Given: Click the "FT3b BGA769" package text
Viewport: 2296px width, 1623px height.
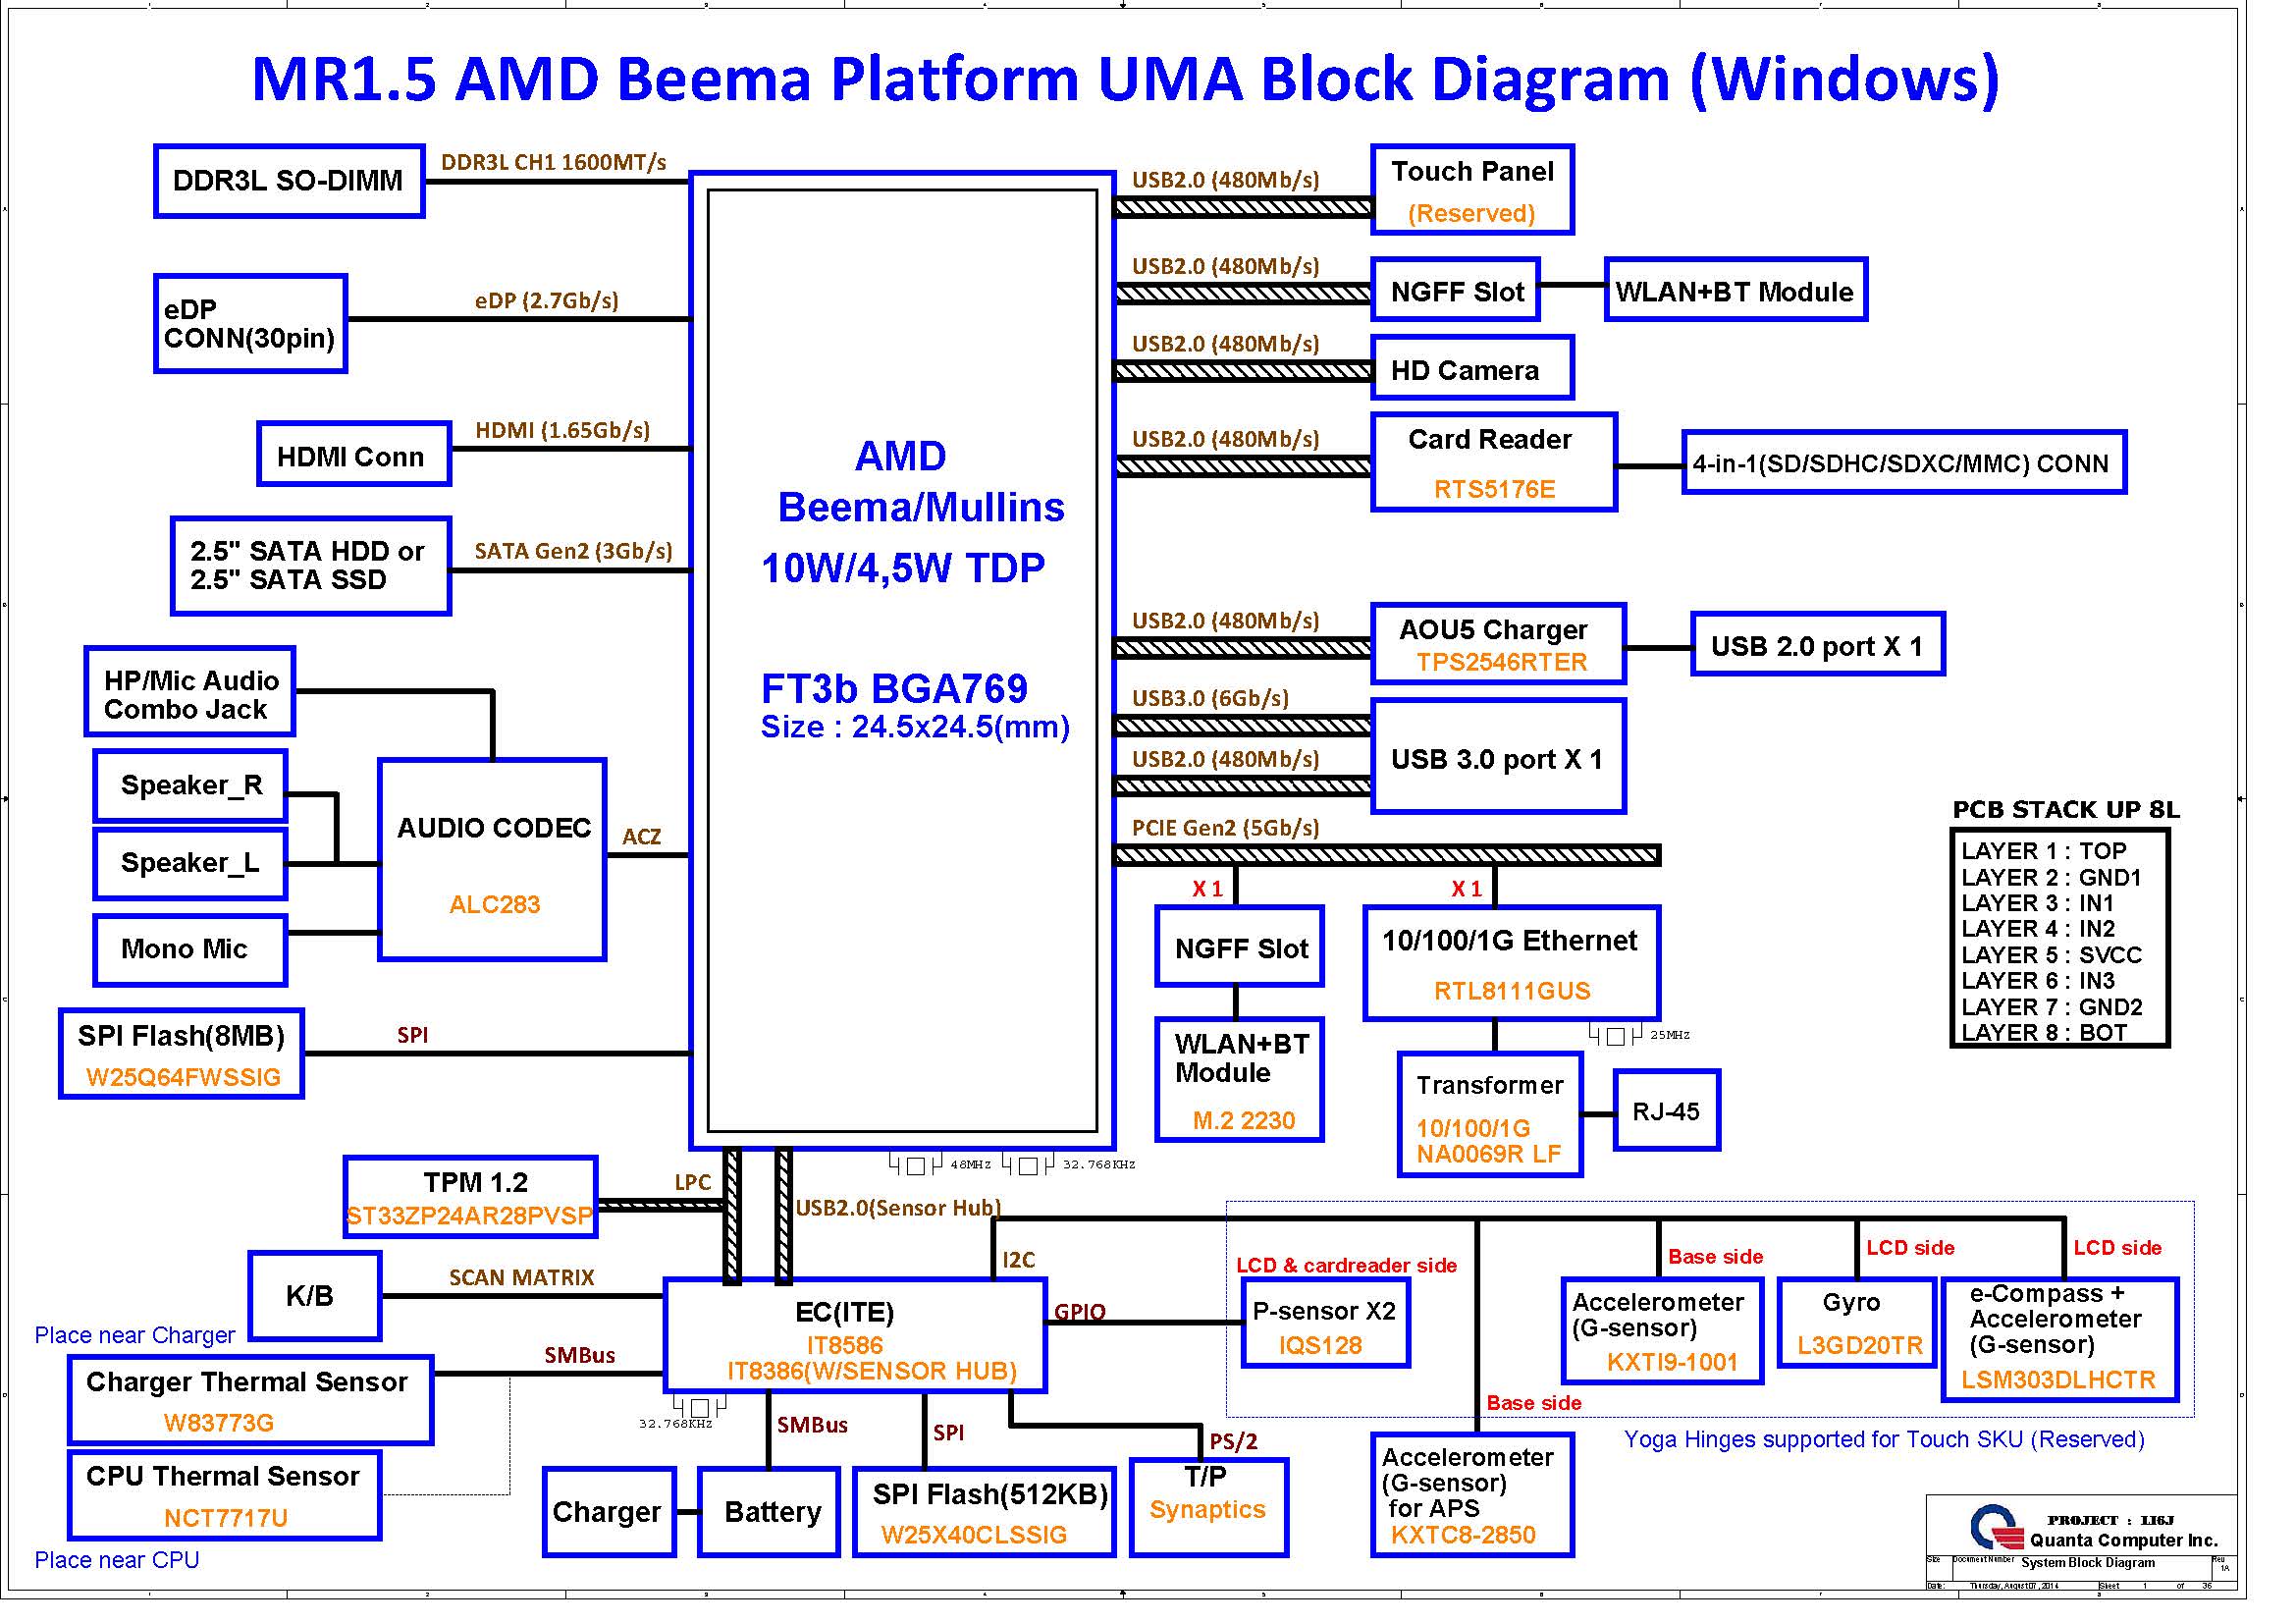Looking at the screenshot, I should tap(894, 689).
